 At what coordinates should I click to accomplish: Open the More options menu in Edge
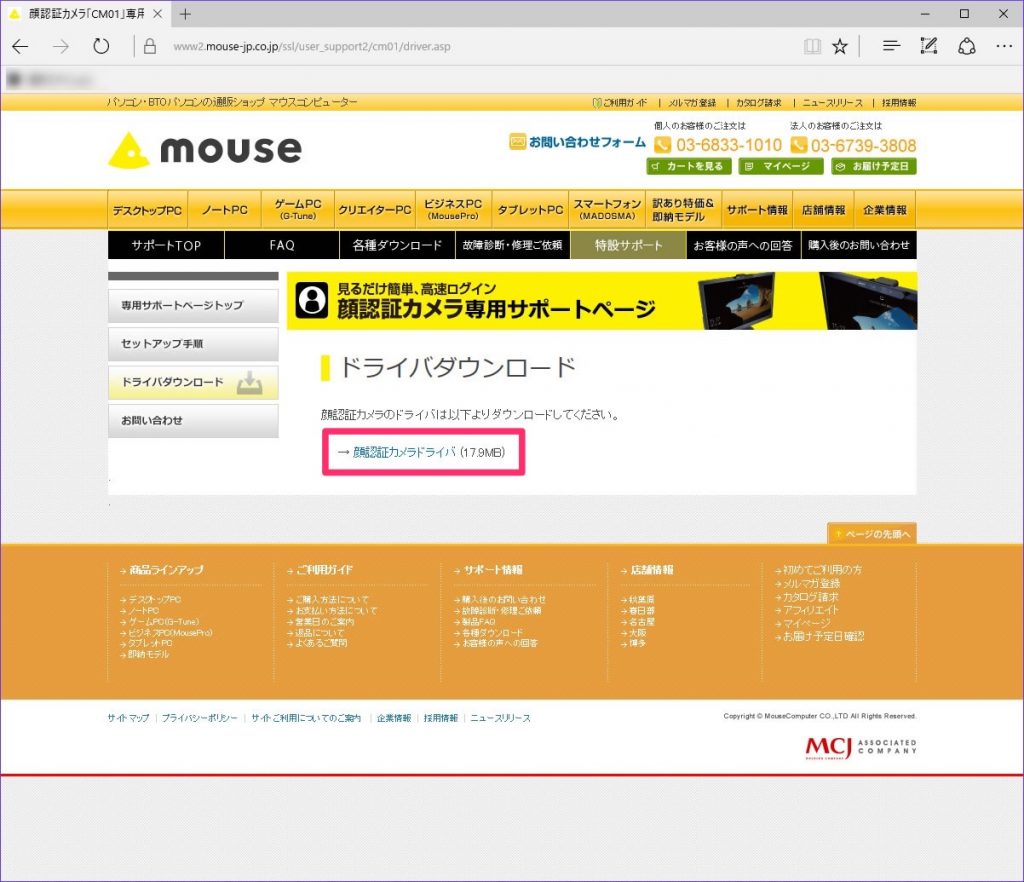point(1003,45)
